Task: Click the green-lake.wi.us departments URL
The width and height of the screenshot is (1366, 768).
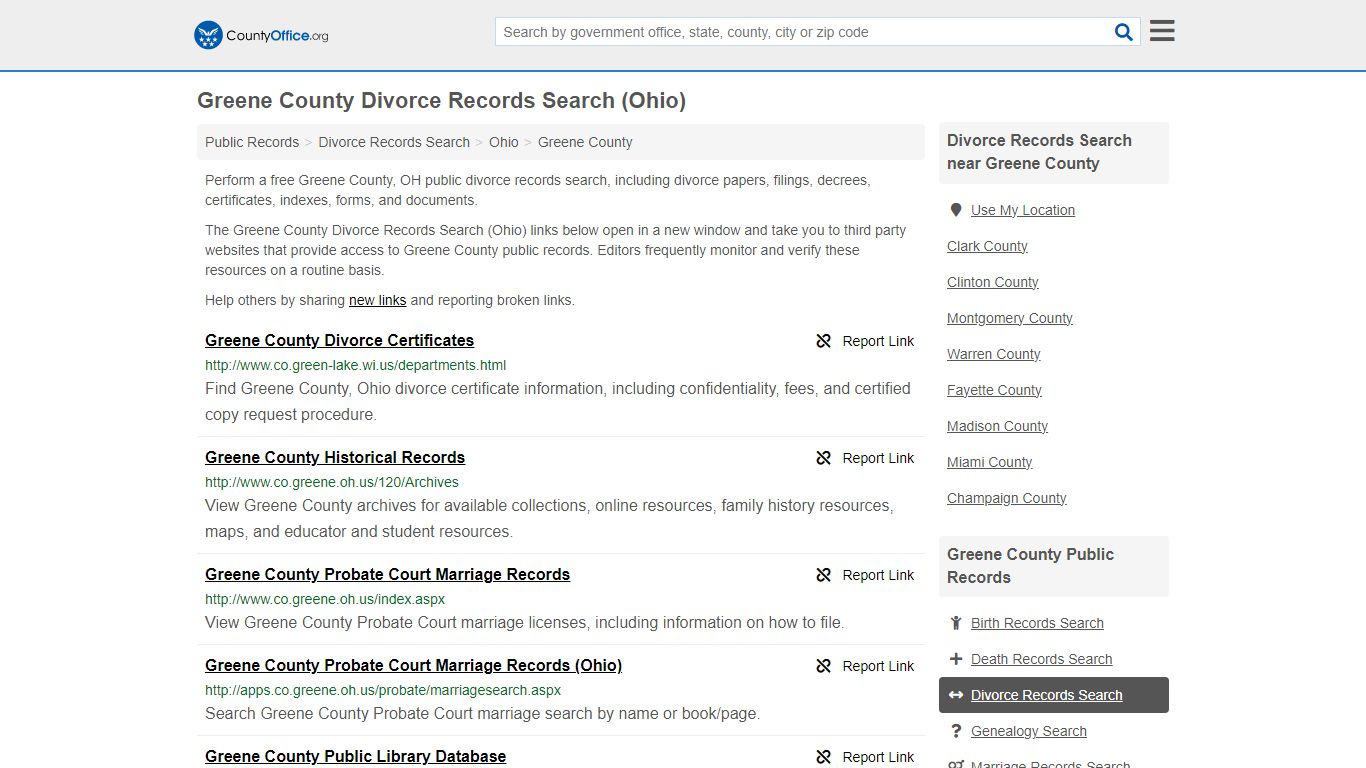Action: click(355, 365)
